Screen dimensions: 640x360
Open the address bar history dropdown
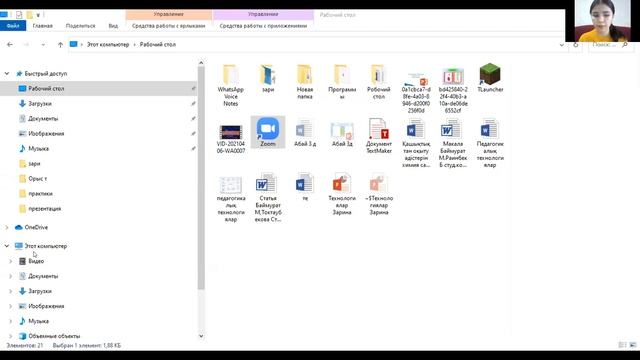562,44
